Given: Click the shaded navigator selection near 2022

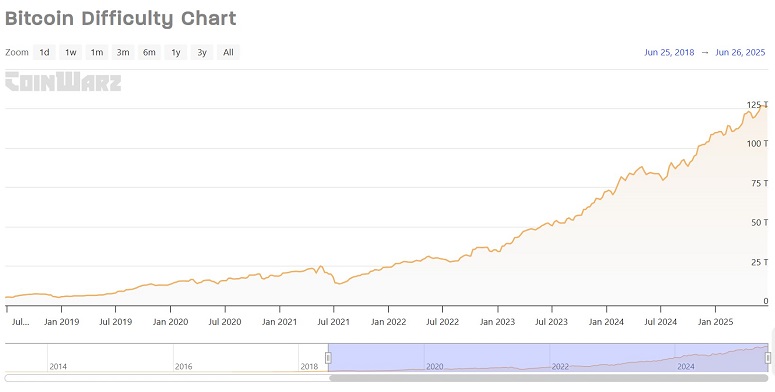Looking at the screenshot, I should click(x=560, y=366).
